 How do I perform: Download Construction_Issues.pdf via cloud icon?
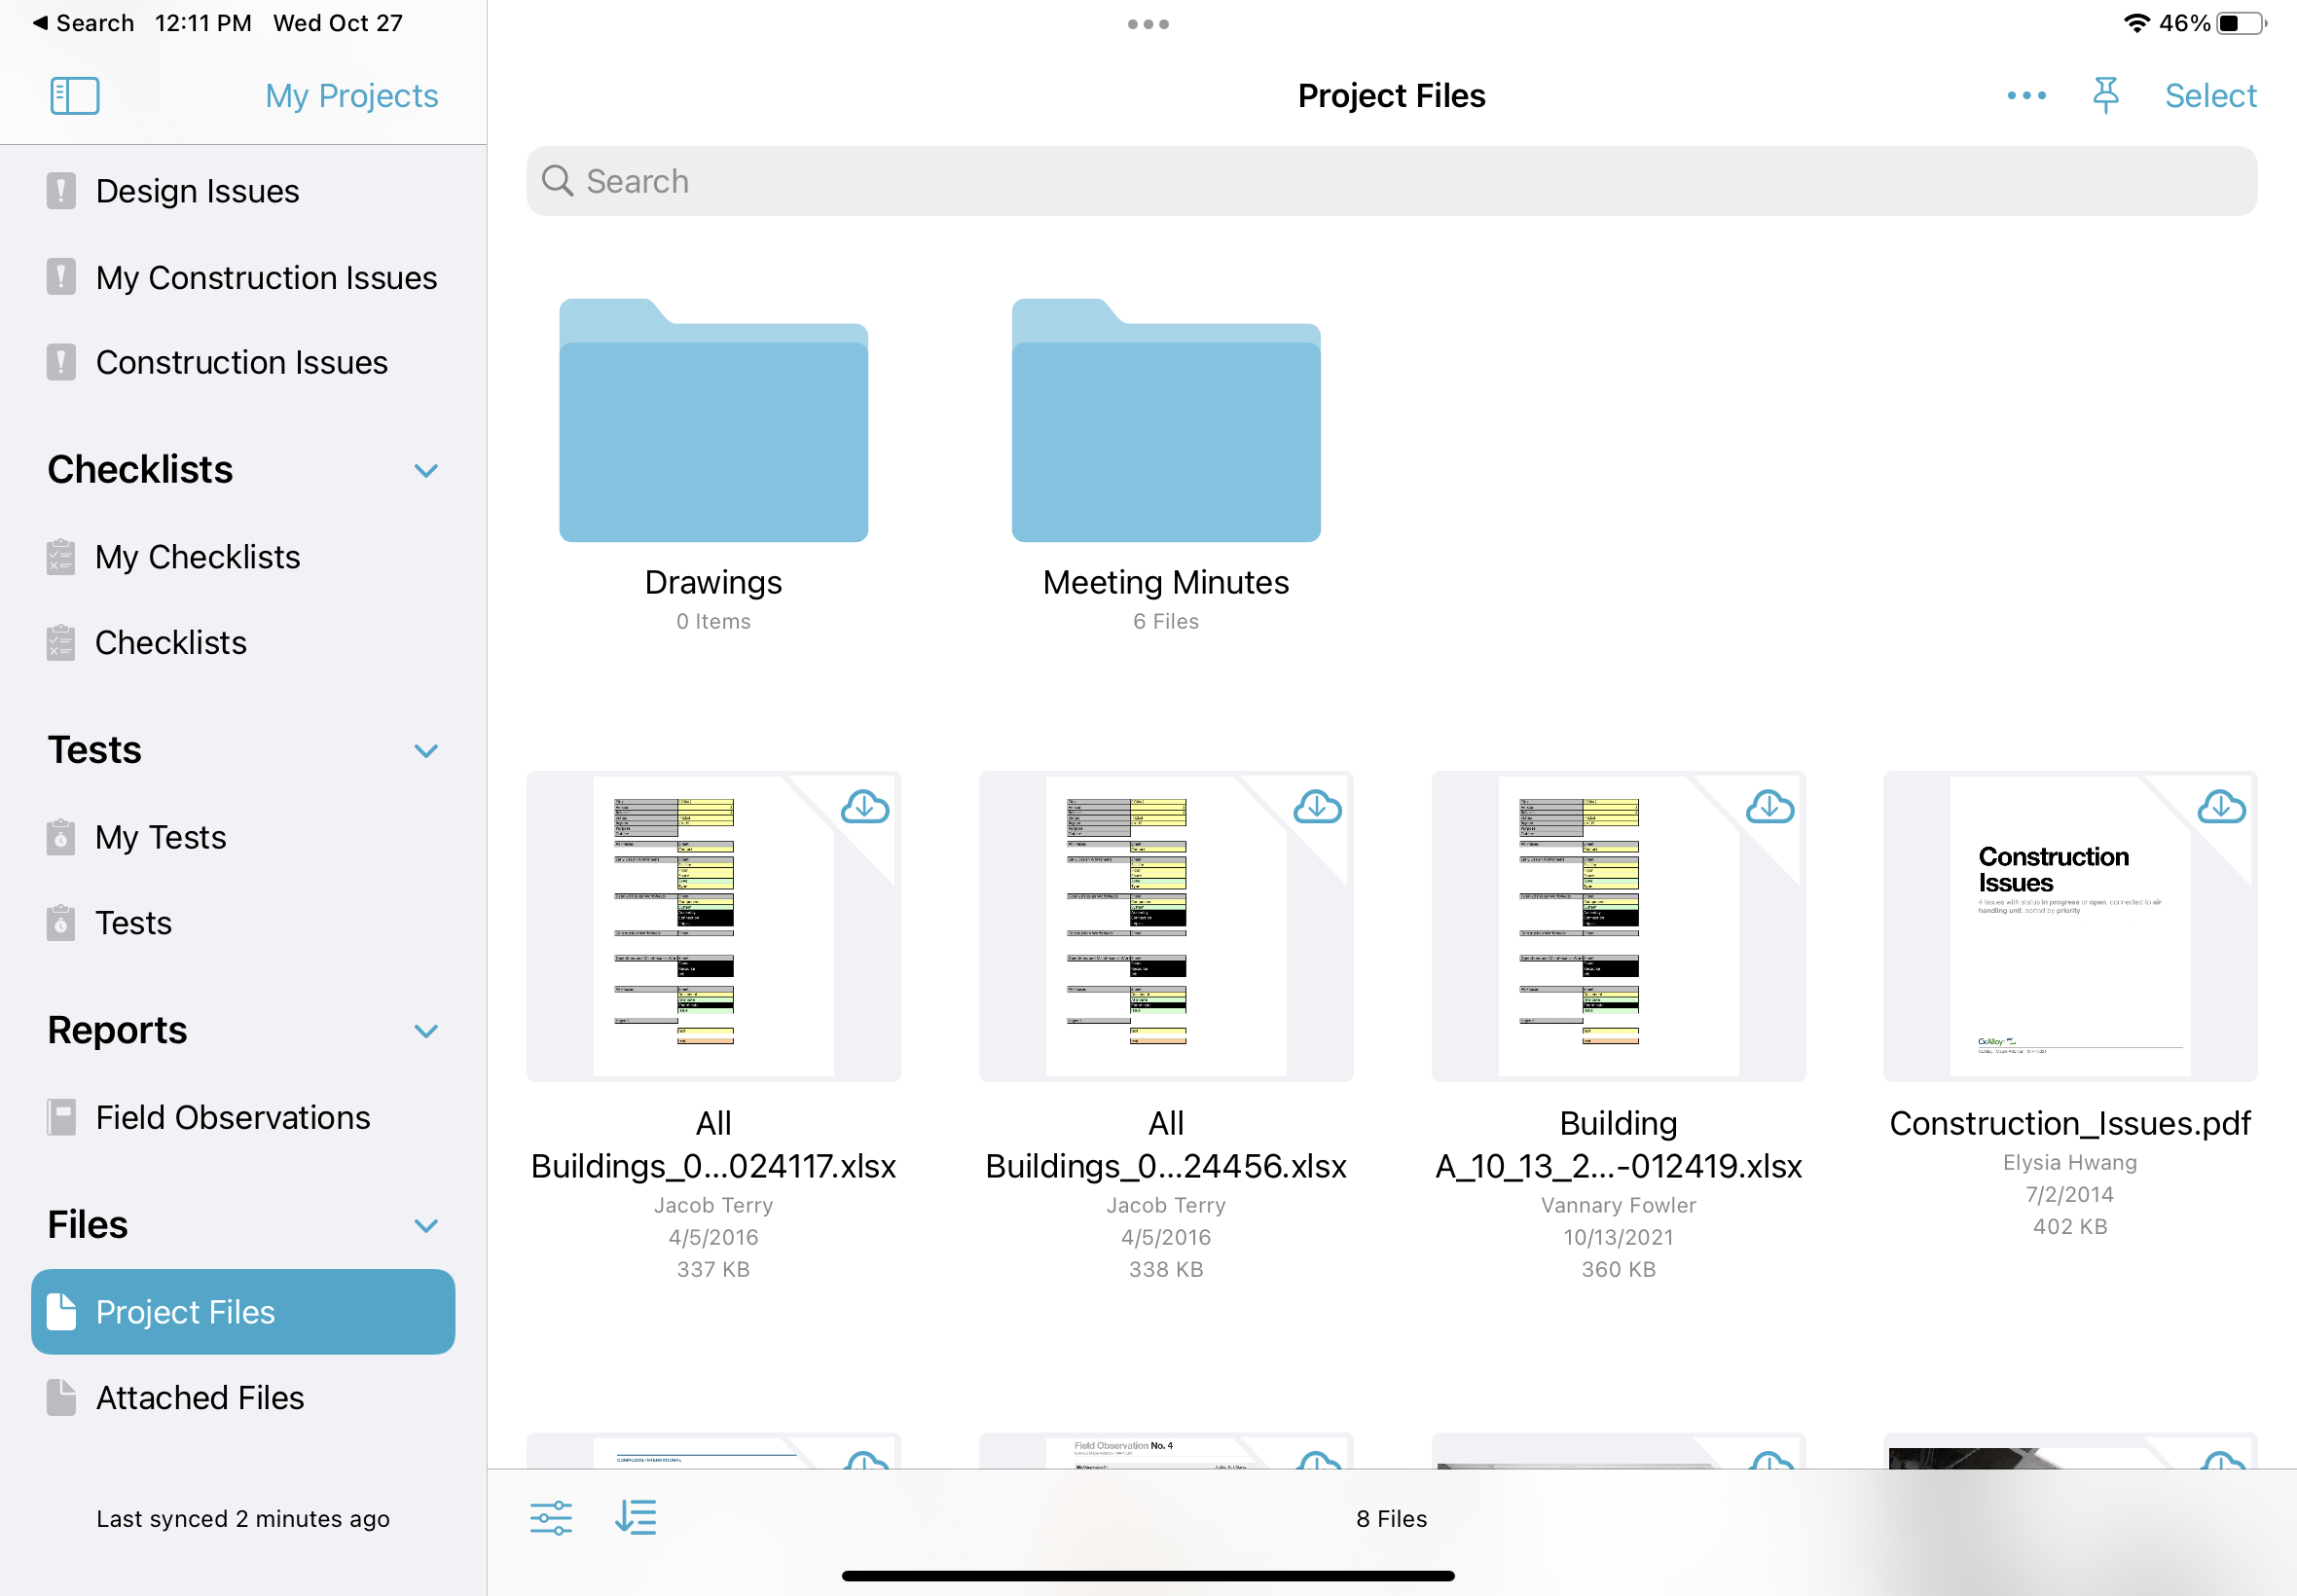click(x=2221, y=806)
